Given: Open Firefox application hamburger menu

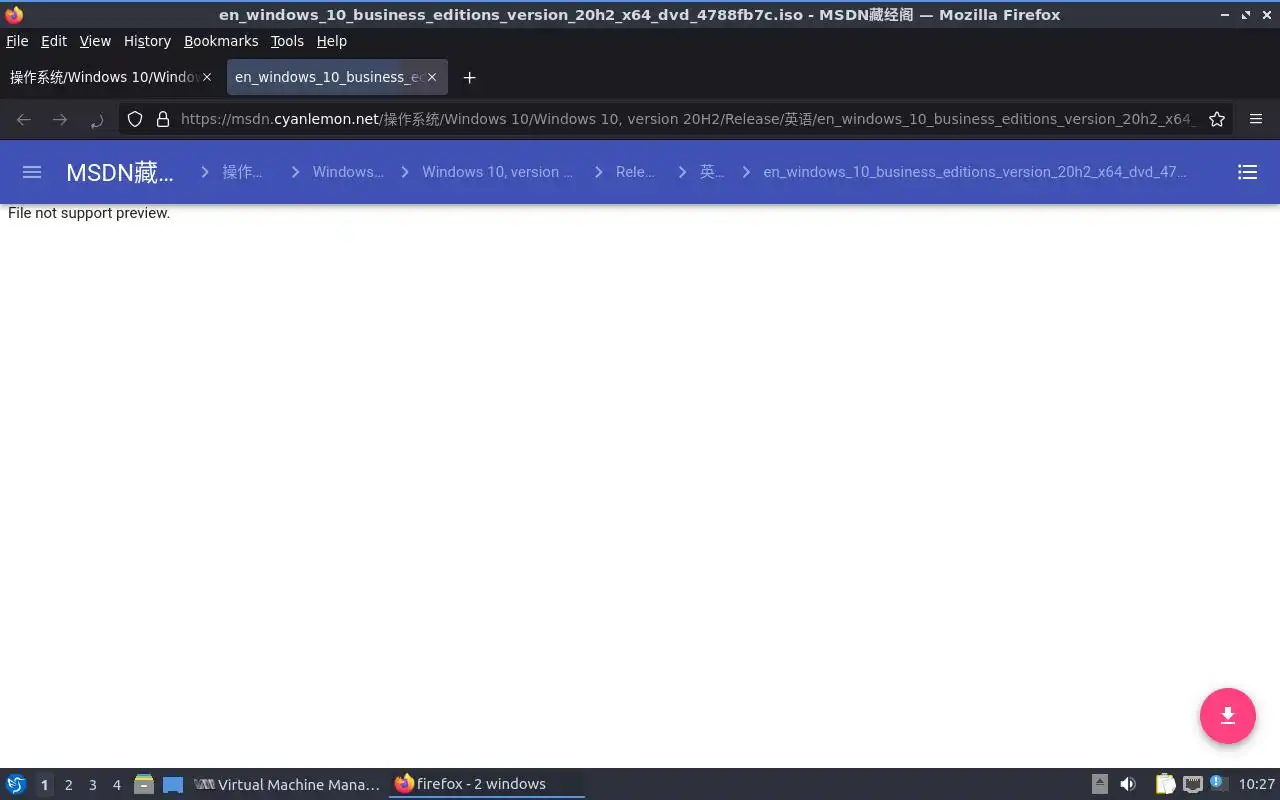Looking at the screenshot, I should pyautogui.click(x=1256, y=119).
